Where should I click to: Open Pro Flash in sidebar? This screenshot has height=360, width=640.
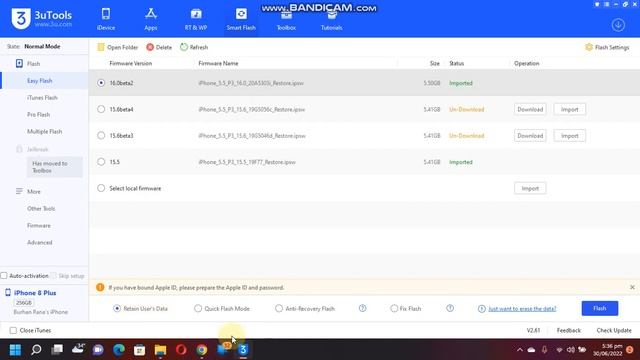38,115
